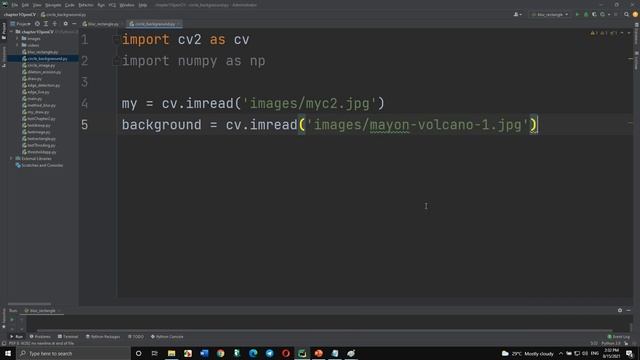Select main.py in project tree
This screenshot has height=360, width=640.
(32, 98)
